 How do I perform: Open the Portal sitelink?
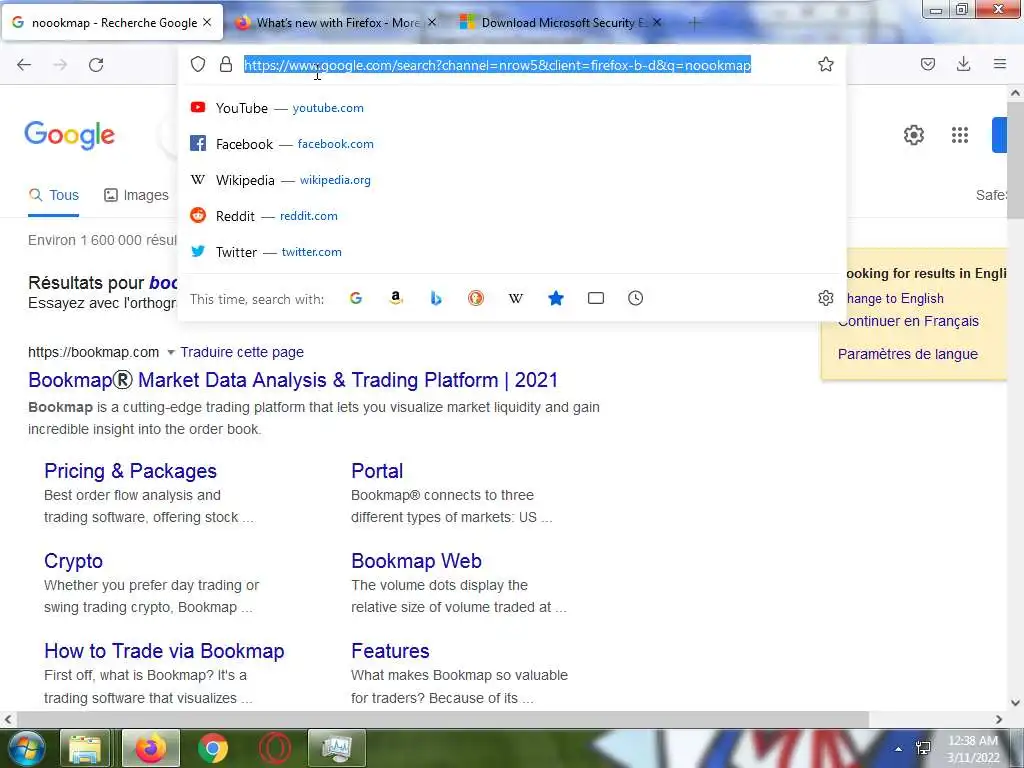click(377, 471)
